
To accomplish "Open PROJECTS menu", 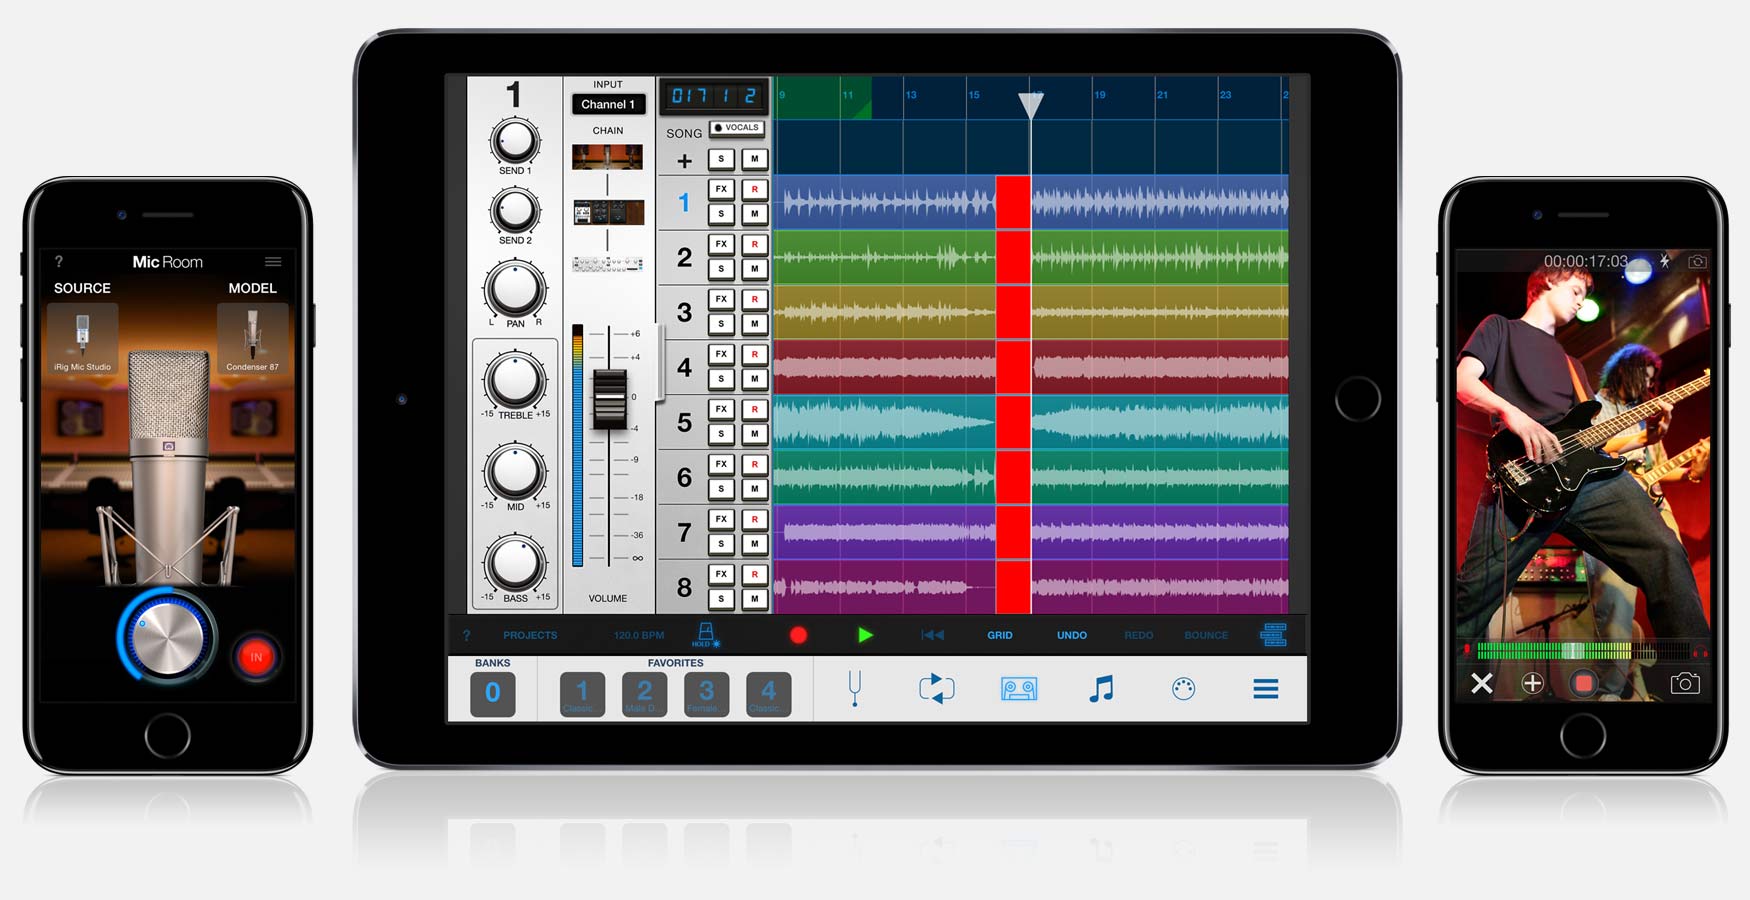I will 530,635.
